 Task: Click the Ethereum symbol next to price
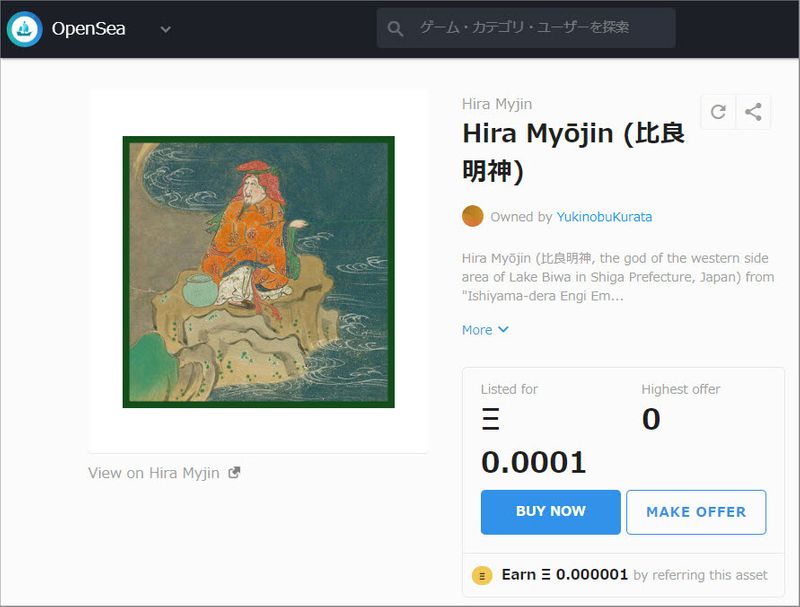[x=490, y=420]
